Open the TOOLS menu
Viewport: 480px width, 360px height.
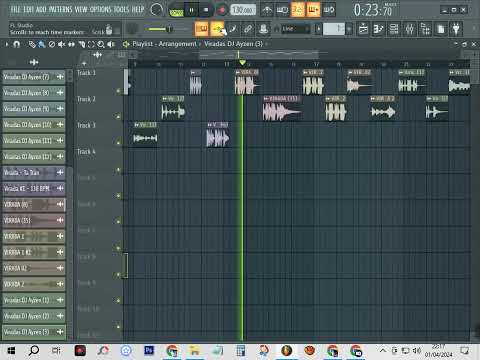tap(122, 10)
